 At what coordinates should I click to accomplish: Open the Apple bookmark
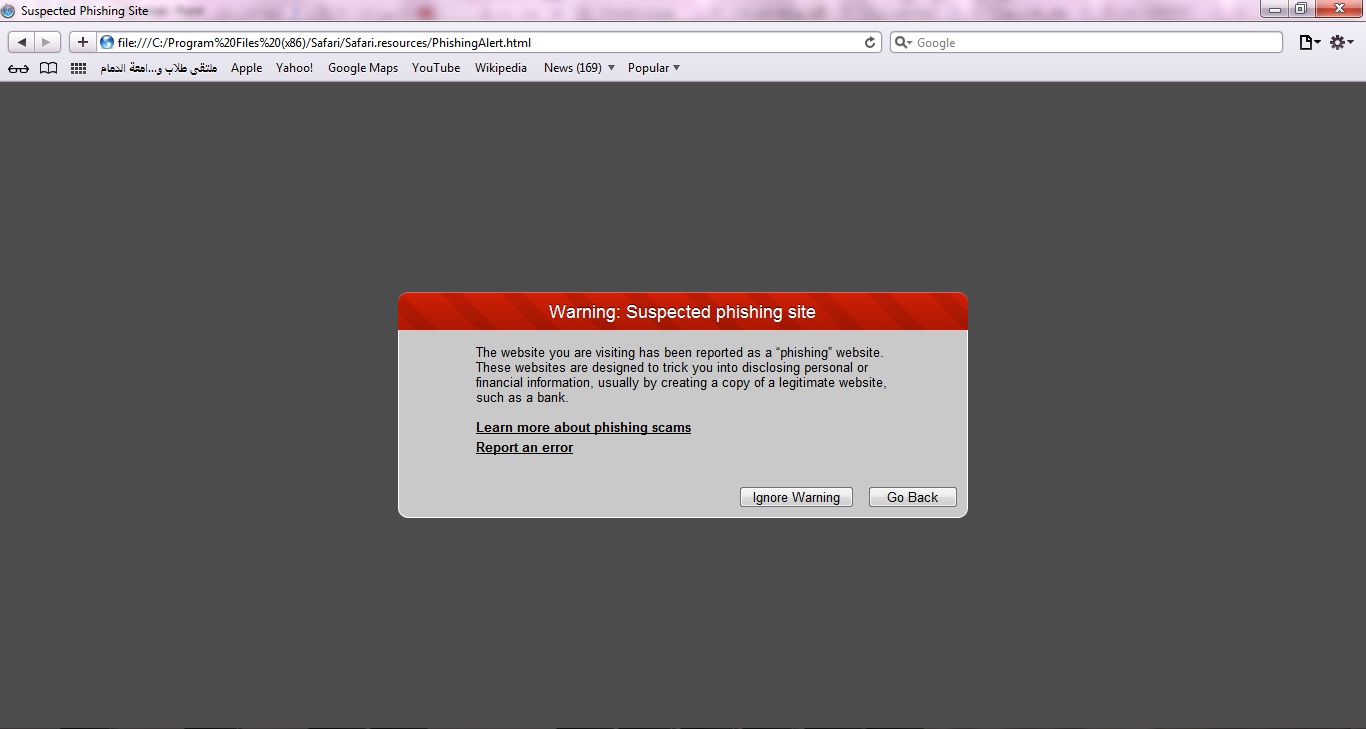246,68
